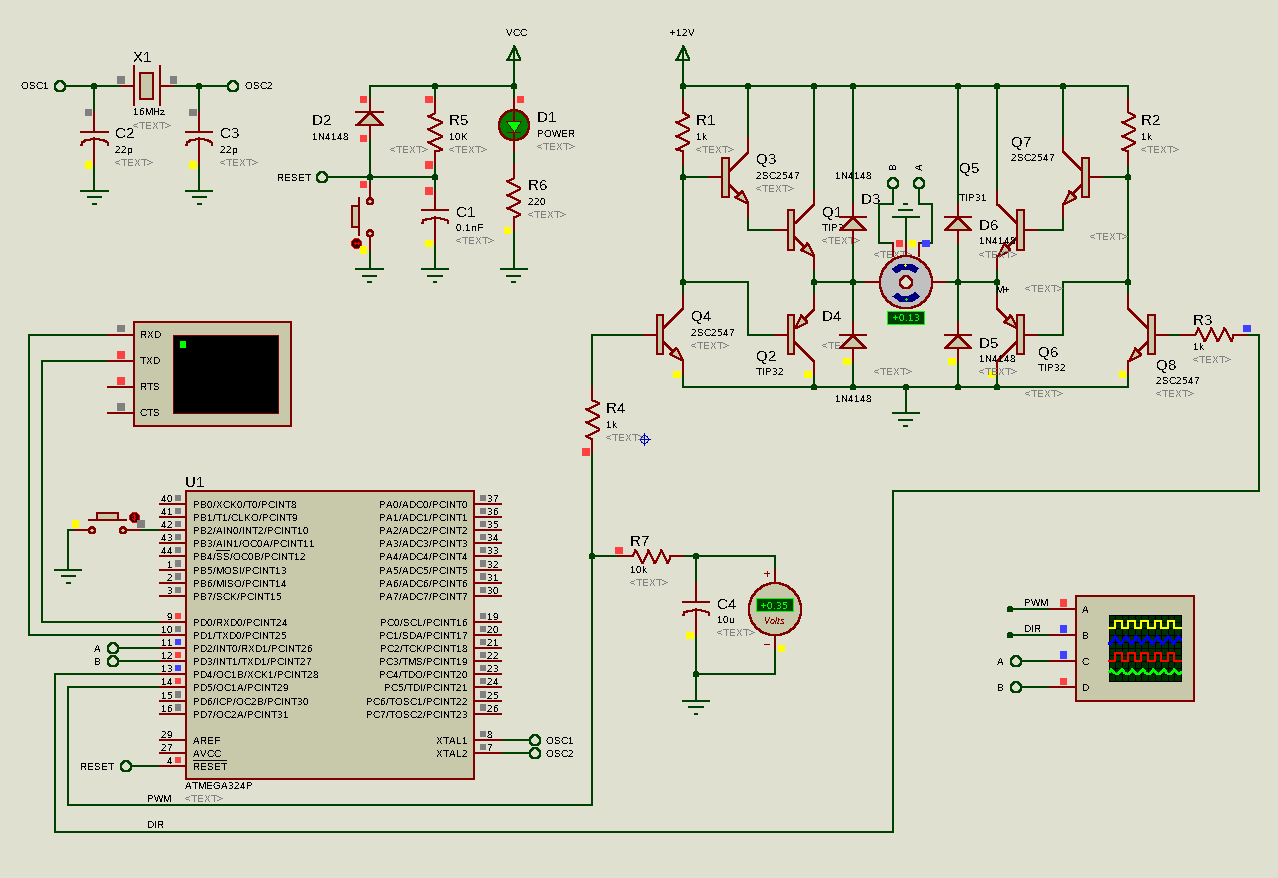Select resistor R5 10K
The width and height of the screenshot is (1278, 878).
tap(434, 133)
